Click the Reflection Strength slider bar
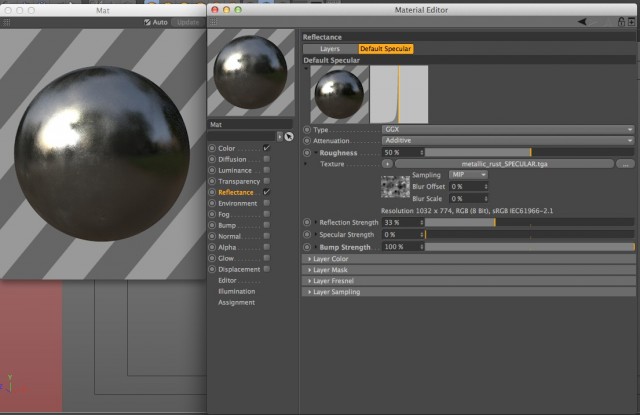This screenshot has width=640, height=415. point(530,222)
